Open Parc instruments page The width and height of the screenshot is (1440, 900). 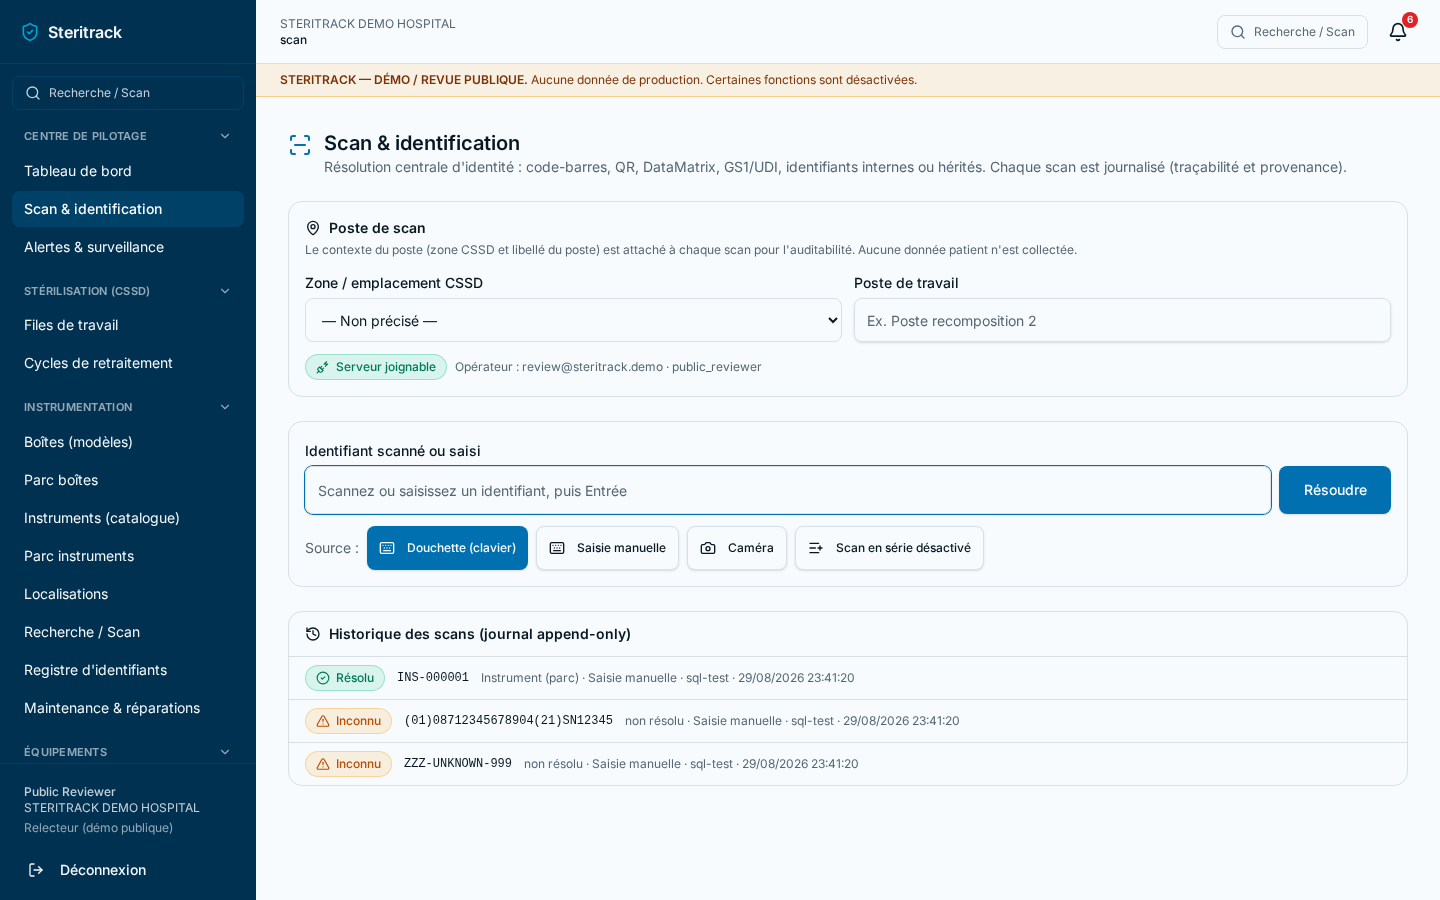[128, 556]
